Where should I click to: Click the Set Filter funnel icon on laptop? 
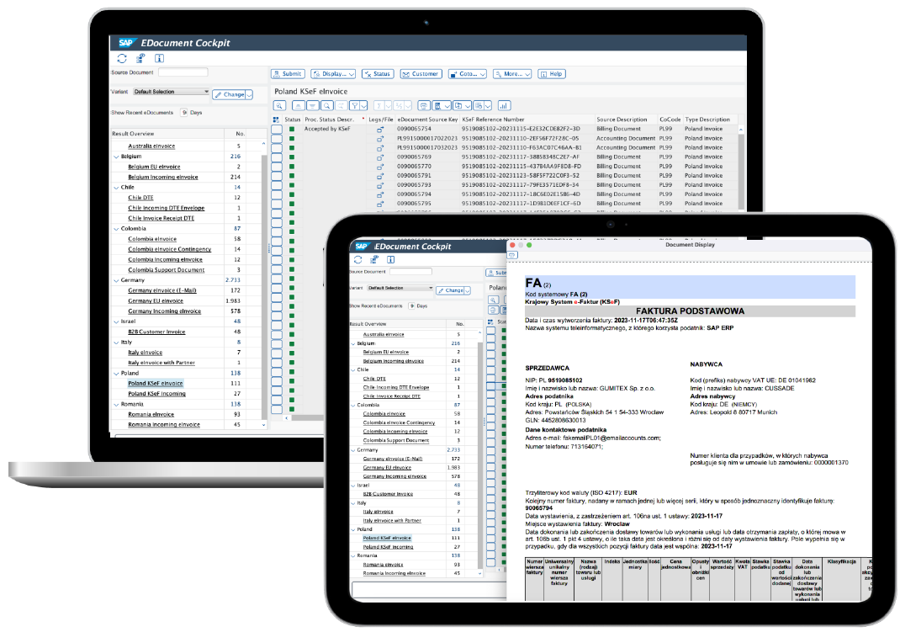pos(355,106)
